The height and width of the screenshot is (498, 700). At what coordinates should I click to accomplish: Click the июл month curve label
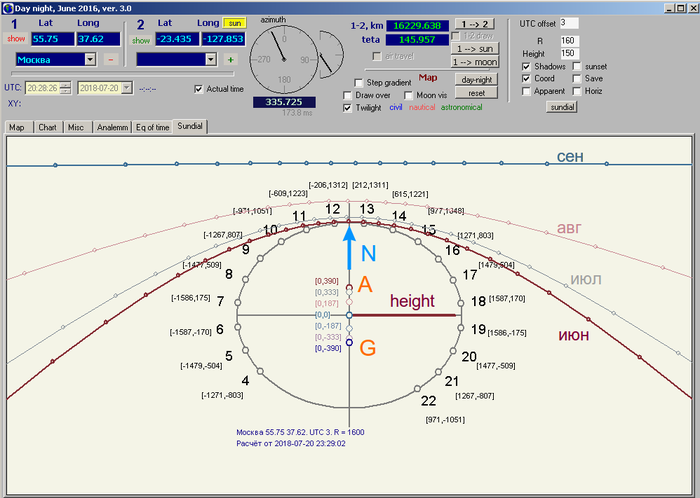click(x=586, y=280)
